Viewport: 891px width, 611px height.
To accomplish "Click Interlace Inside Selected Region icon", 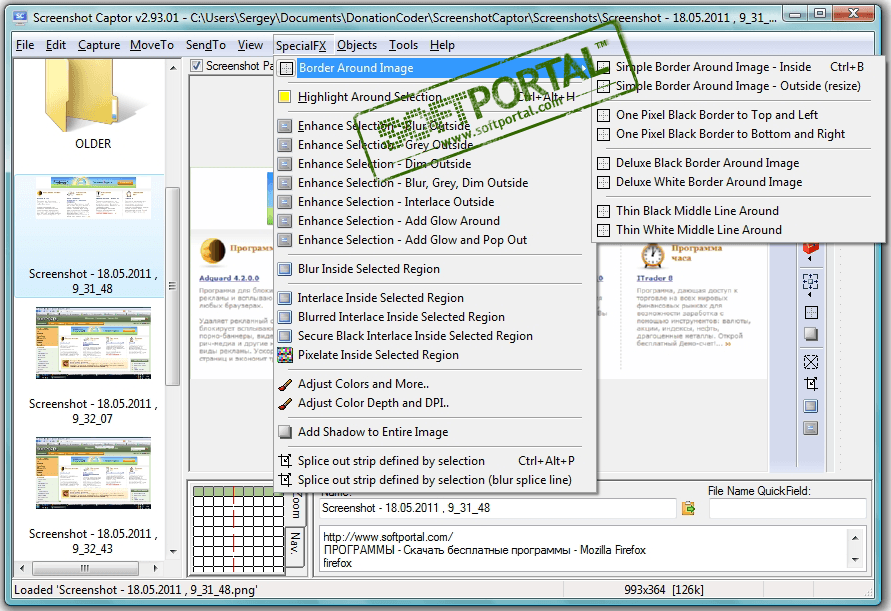I will point(285,298).
